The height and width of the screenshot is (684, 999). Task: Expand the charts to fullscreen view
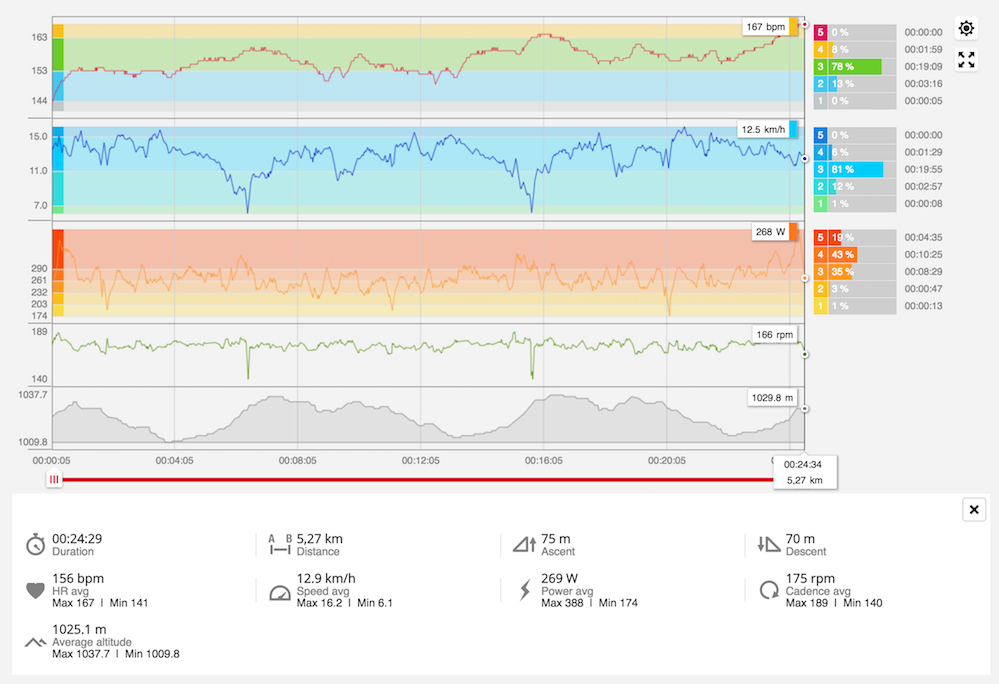[966, 60]
